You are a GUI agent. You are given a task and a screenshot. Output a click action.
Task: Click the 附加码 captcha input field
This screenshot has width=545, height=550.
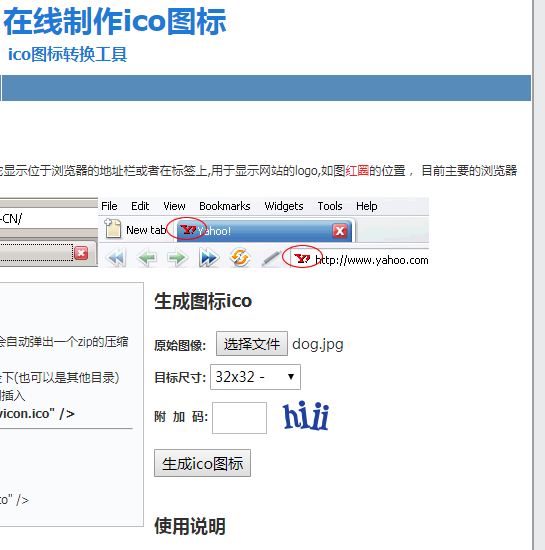240,418
